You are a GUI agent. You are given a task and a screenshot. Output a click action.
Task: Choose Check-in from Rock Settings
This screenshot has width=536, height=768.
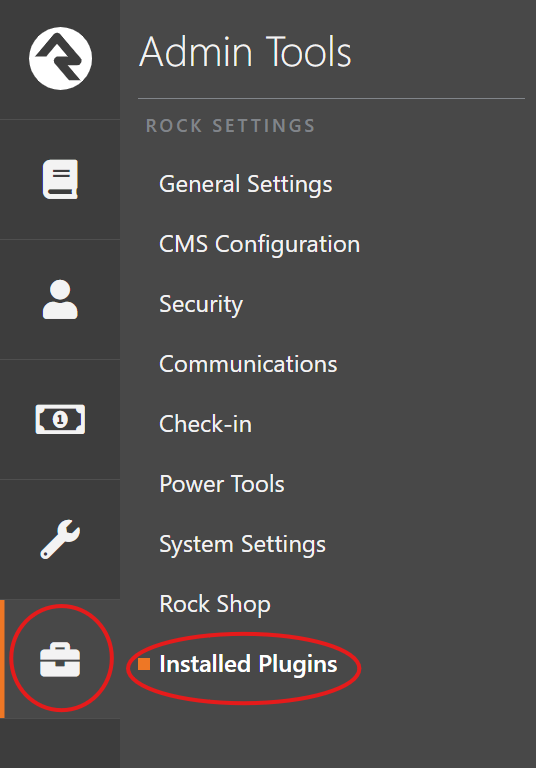coord(205,424)
